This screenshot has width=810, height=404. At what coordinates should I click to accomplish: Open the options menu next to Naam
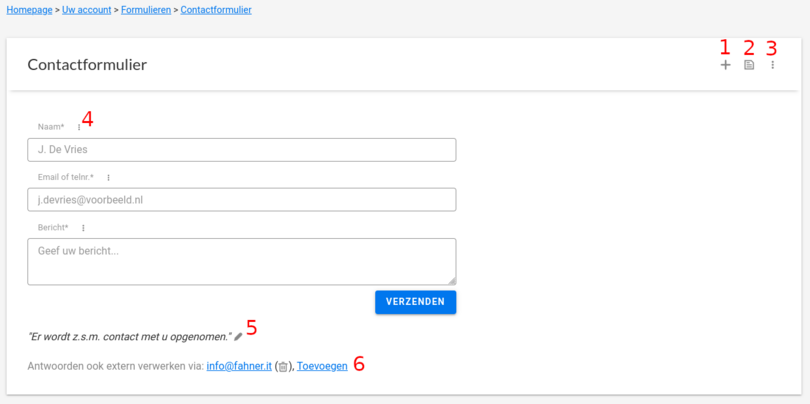(x=79, y=127)
